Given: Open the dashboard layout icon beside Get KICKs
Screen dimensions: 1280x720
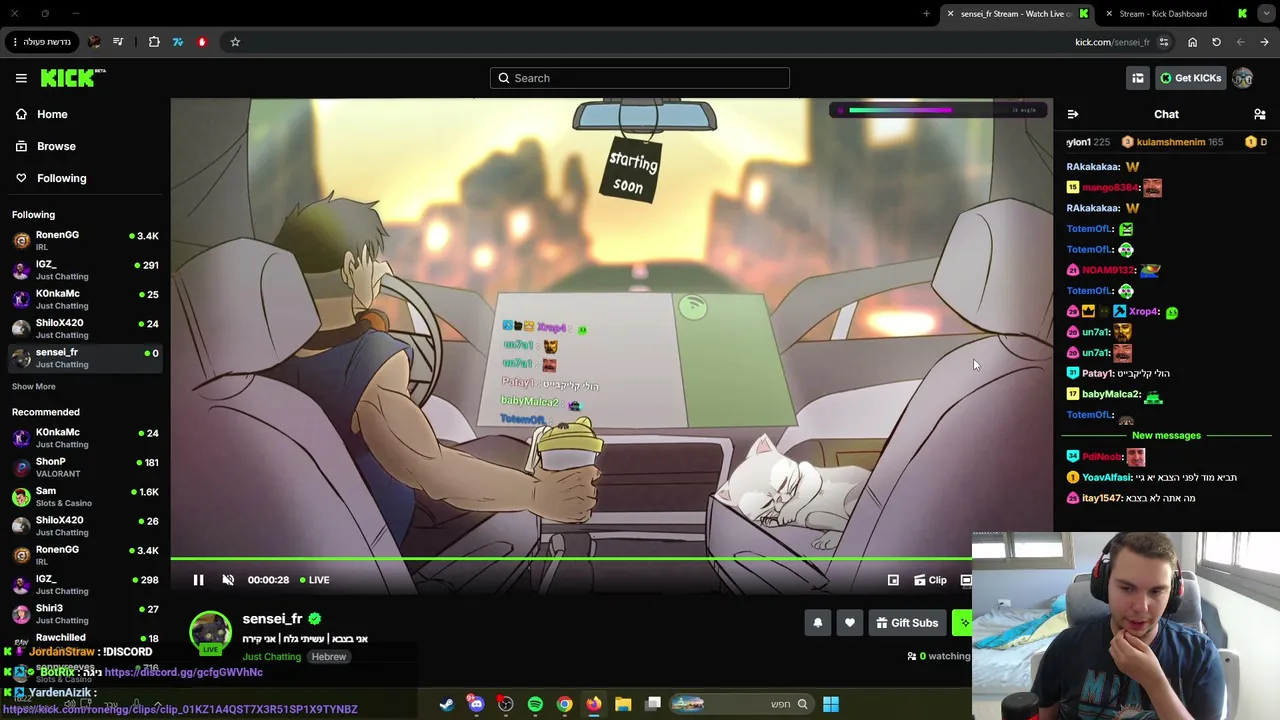Looking at the screenshot, I should click(x=1138, y=78).
